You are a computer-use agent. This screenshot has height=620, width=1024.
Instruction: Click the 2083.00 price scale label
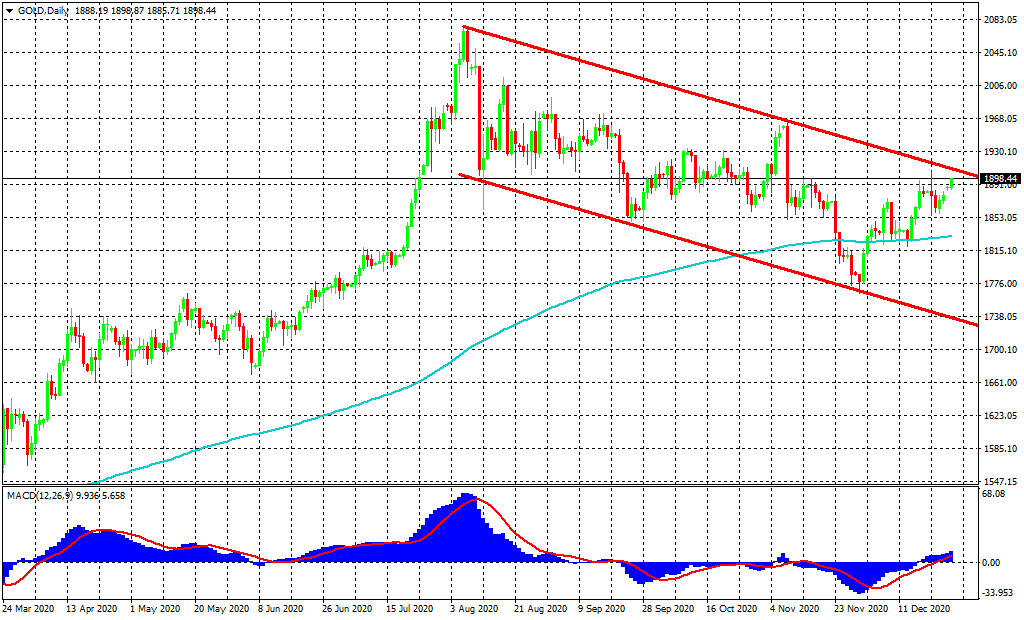coord(1000,20)
